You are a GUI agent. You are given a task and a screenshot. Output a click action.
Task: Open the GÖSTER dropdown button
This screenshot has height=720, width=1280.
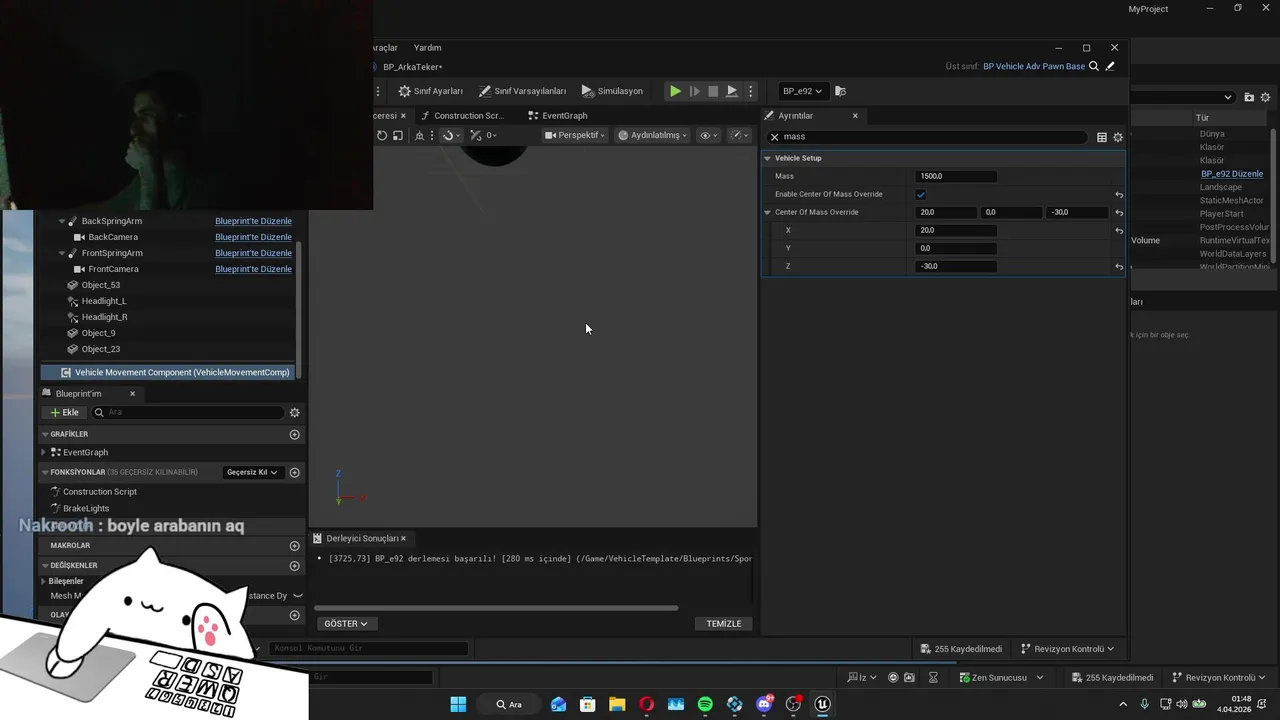345,623
